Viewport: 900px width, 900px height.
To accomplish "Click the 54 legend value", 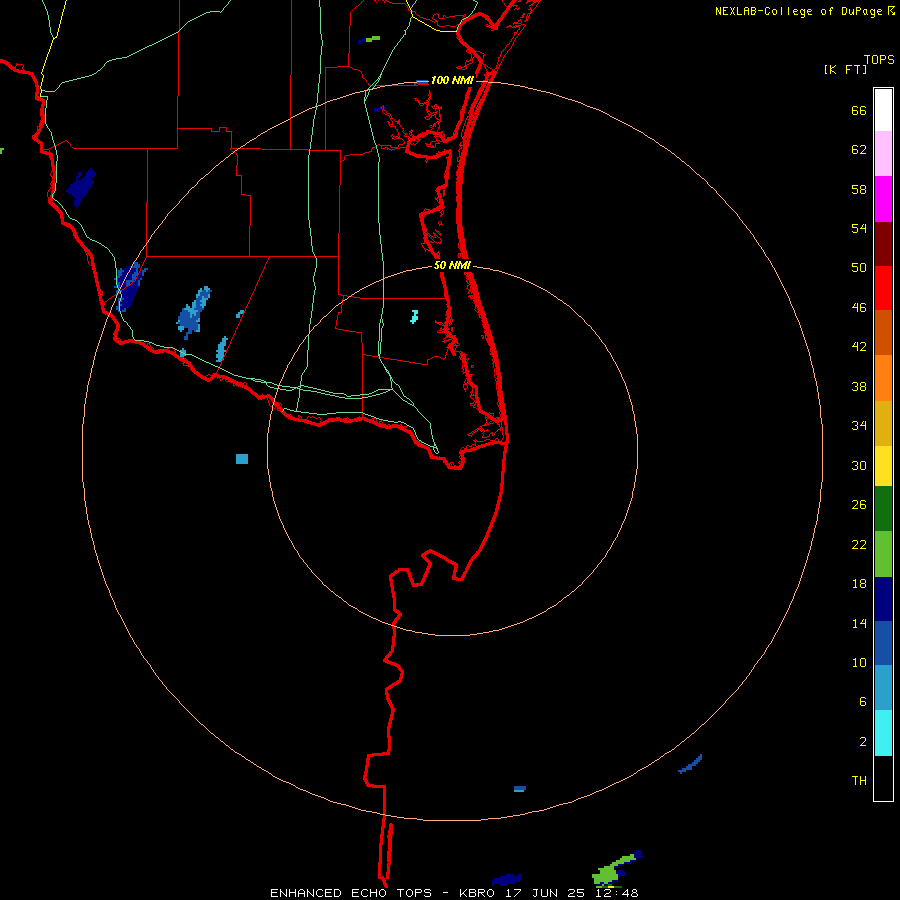I will (x=859, y=228).
